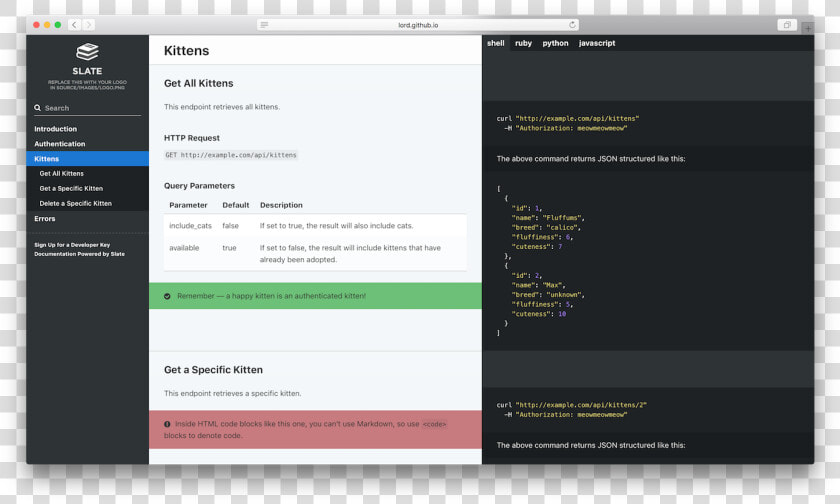
Task: Open Errors in the sidebar
Action: [x=44, y=219]
